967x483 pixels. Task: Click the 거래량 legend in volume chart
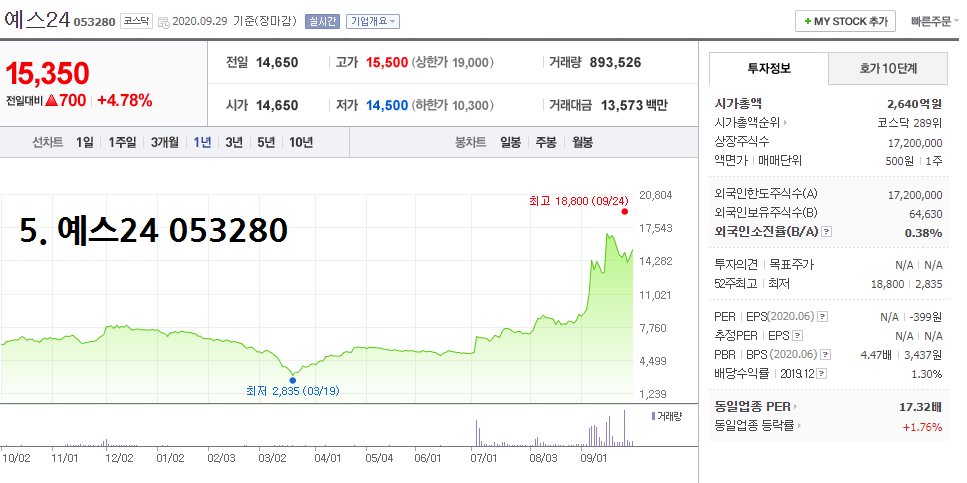tap(667, 416)
